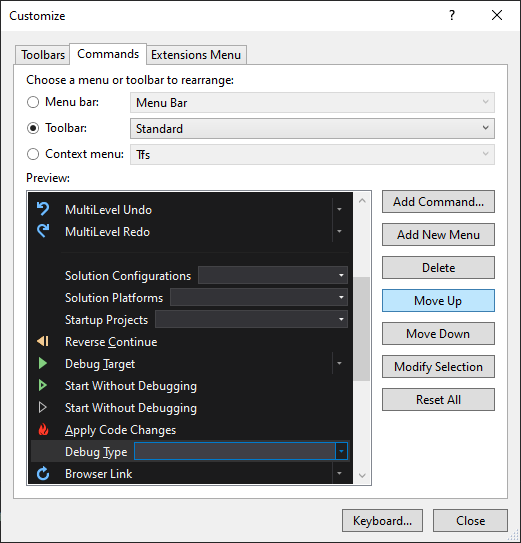Select the Menu bar radio button

33,102
